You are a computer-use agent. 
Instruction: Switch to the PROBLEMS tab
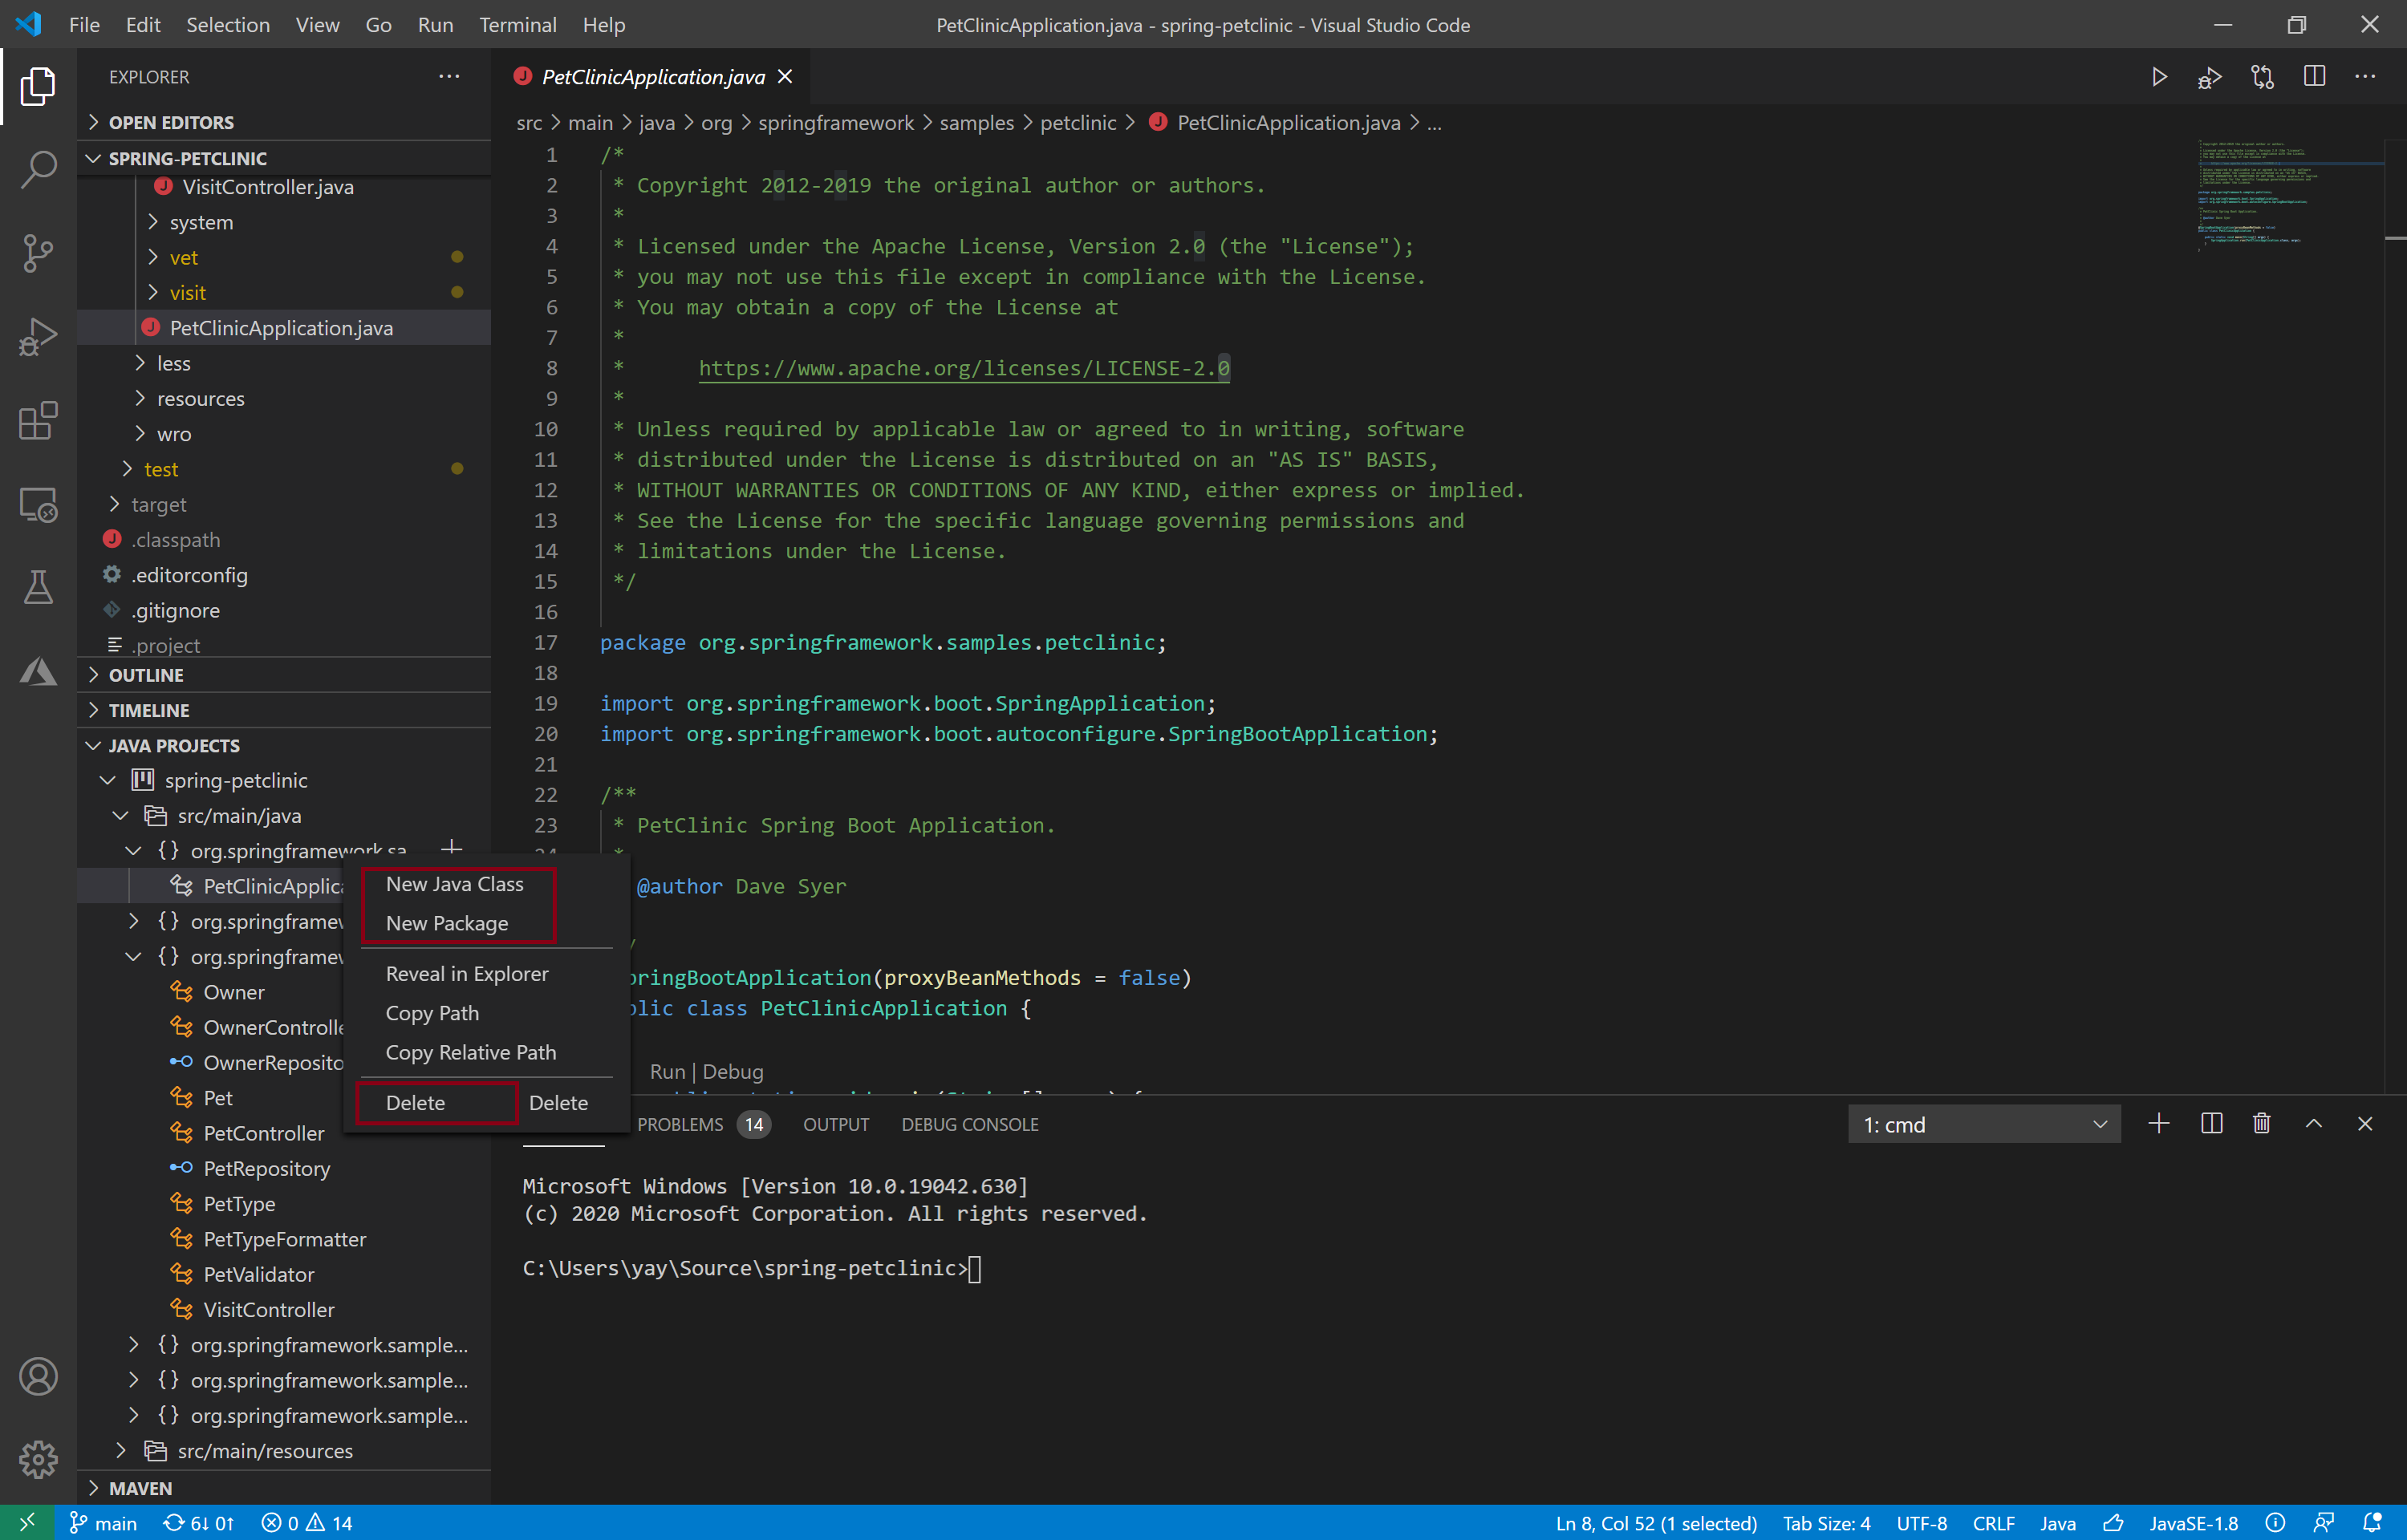[x=680, y=1125]
